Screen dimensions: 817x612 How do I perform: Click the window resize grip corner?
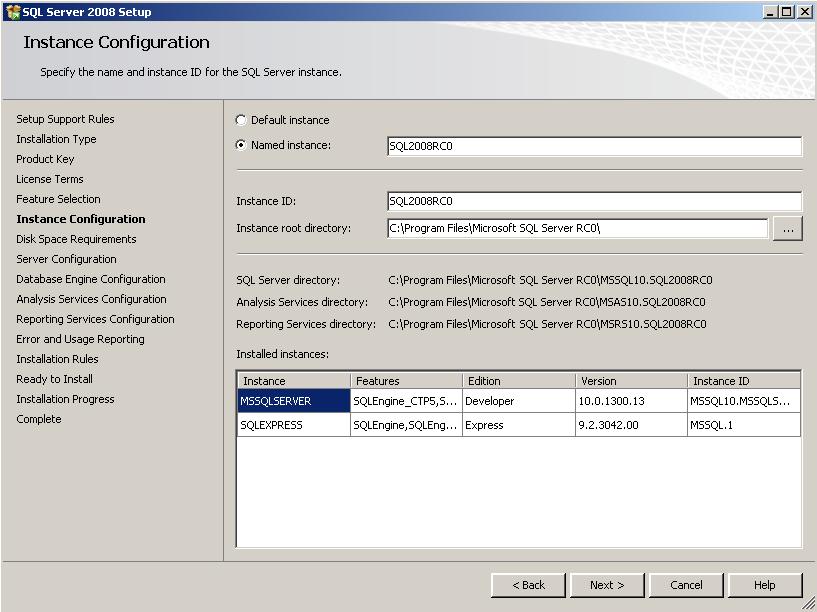click(809, 604)
